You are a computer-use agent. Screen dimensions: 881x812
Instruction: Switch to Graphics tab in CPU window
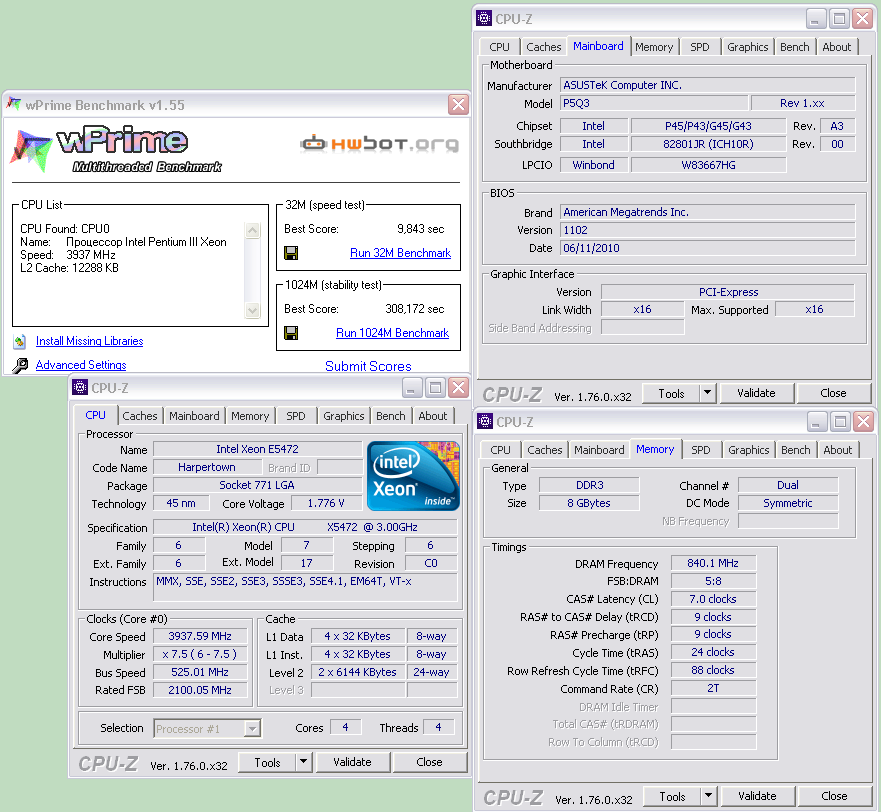click(344, 416)
